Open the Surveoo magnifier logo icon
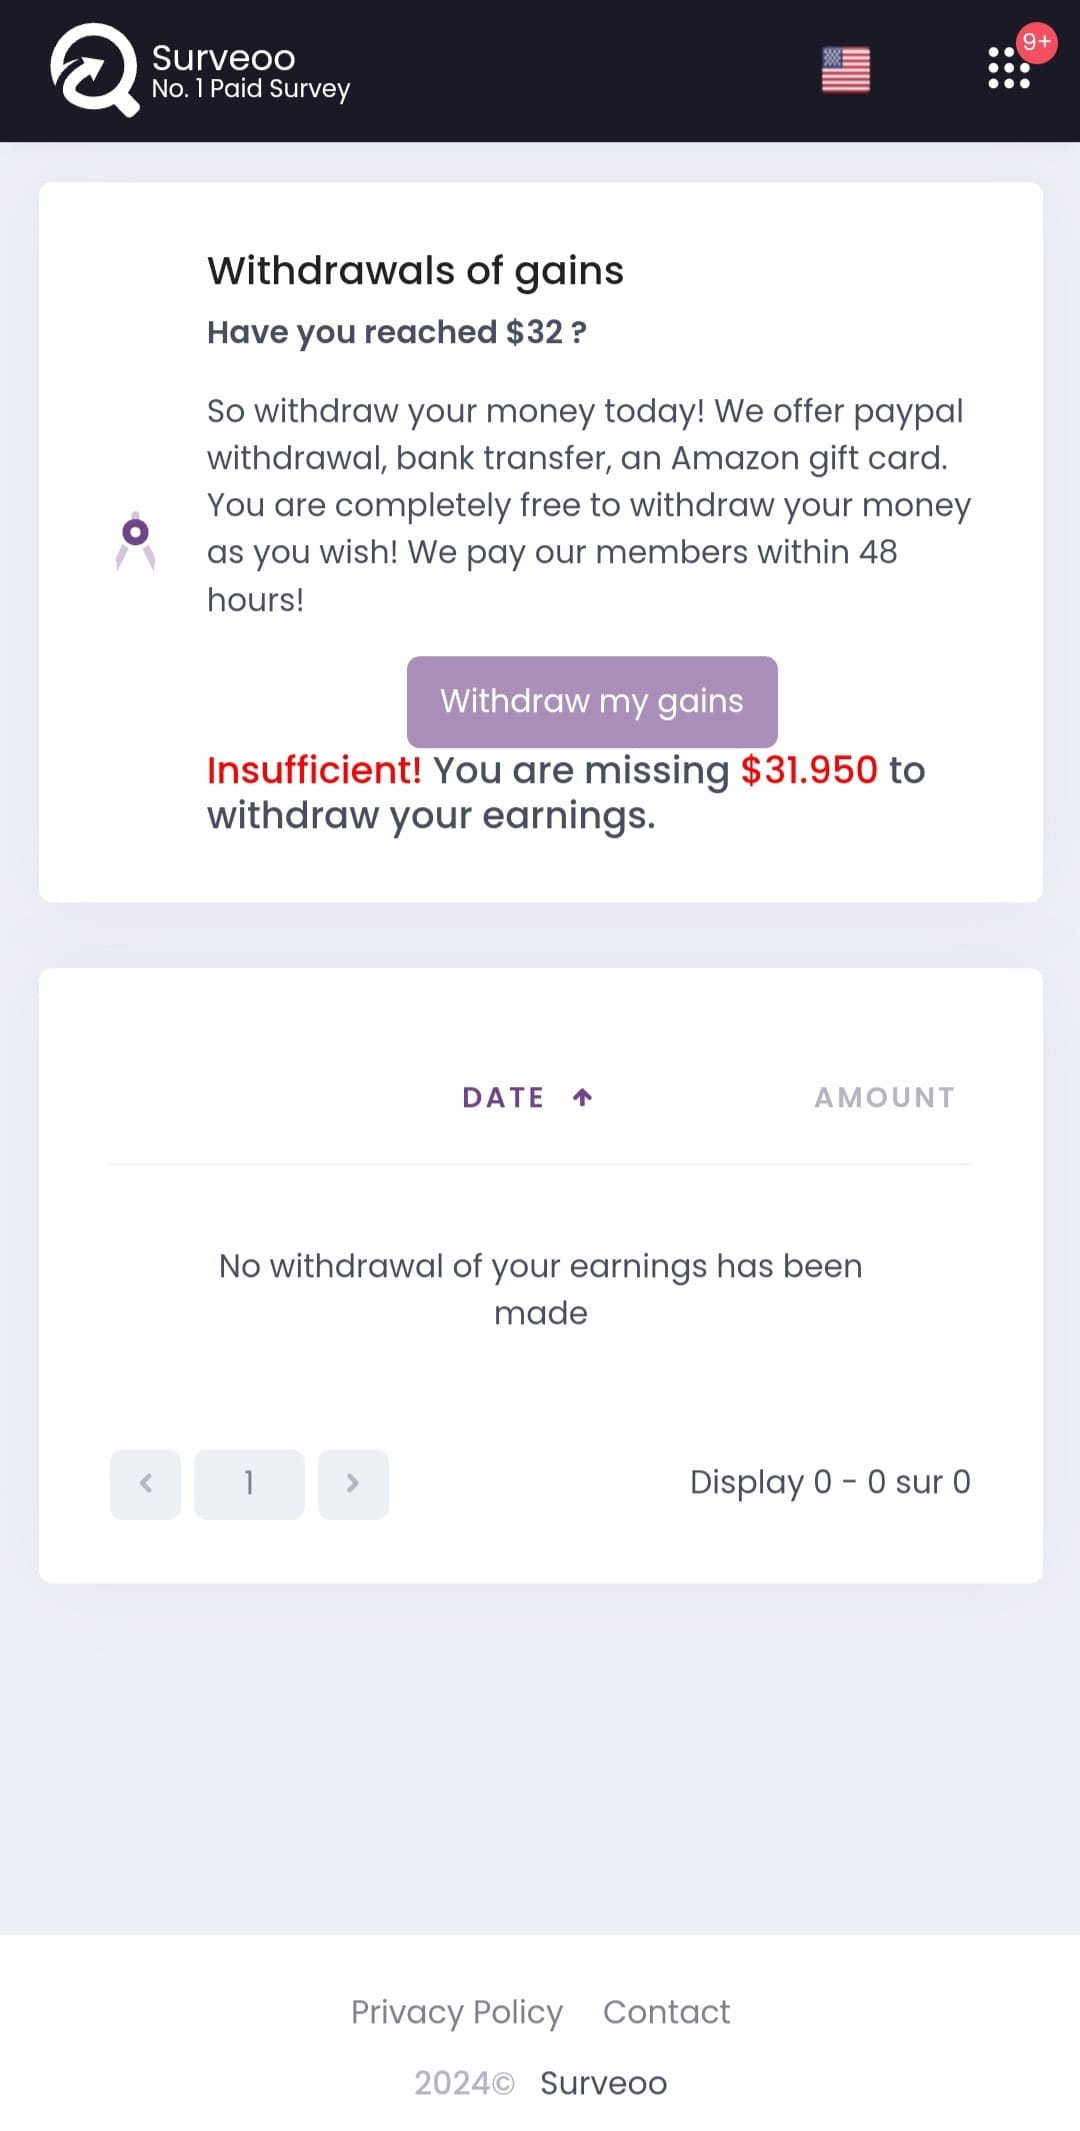The image size is (1080, 2131). pyautogui.click(x=95, y=70)
